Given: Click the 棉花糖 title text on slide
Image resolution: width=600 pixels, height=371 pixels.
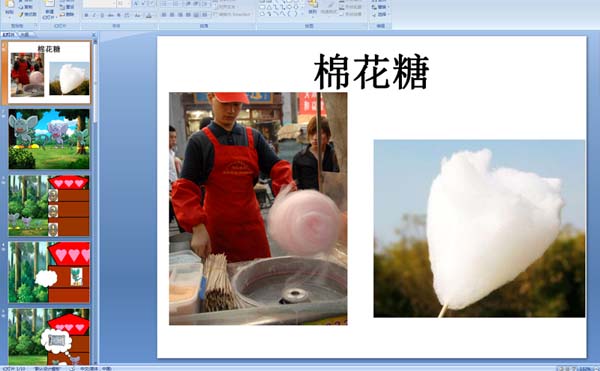Looking at the screenshot, I should click(371, 72).
